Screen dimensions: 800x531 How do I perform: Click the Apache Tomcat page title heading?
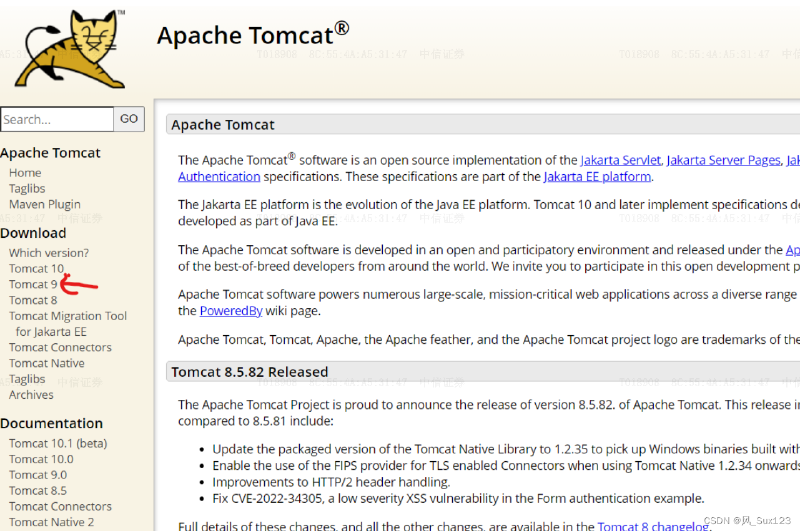[x=253, y=35]
